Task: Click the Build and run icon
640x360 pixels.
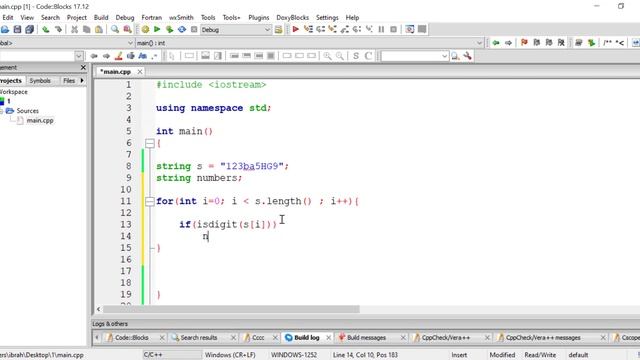Action: (x=169, y=29)
